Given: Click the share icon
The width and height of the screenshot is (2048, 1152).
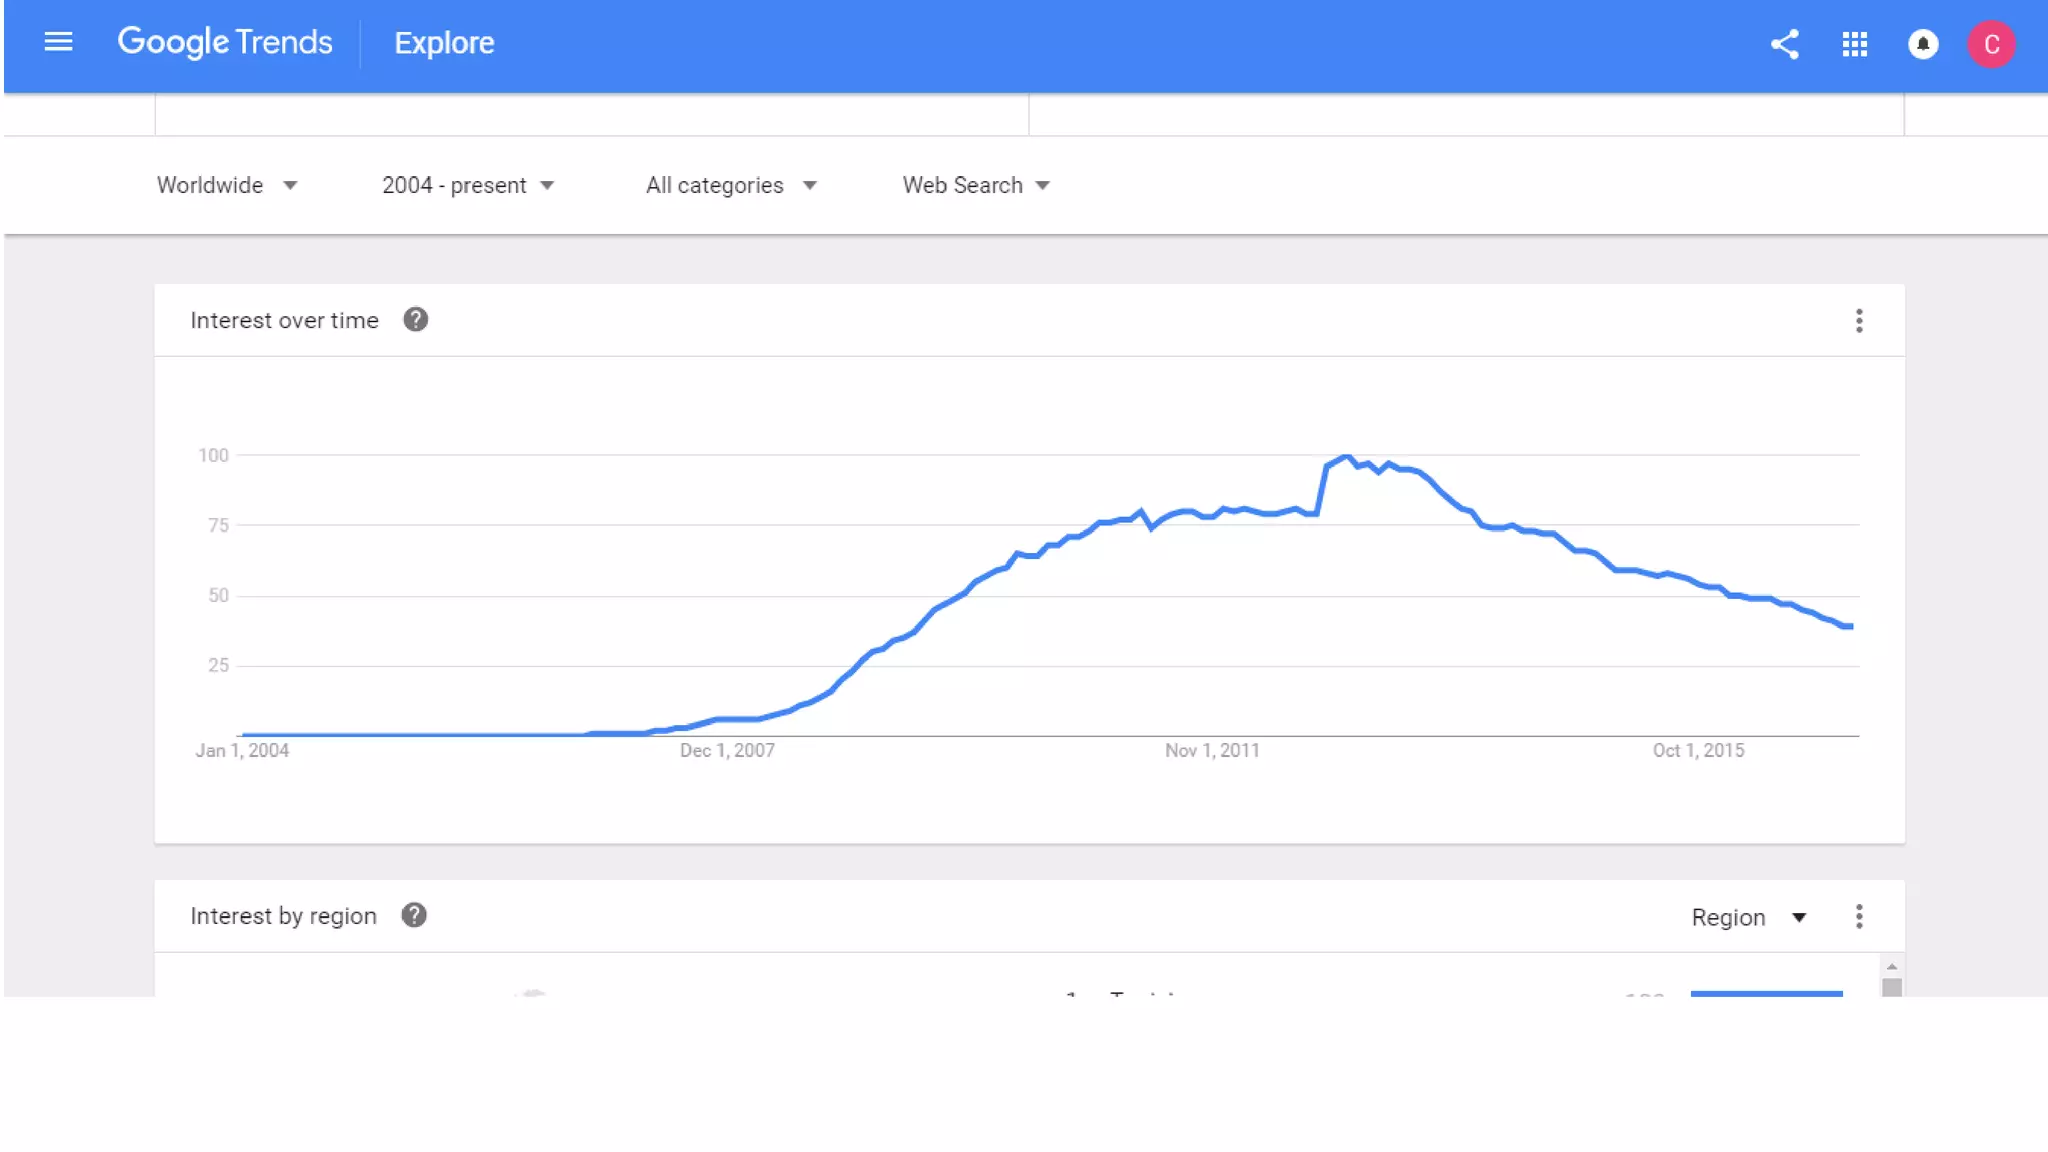Looking at the screenshot, I should [x=1785, y=44].
